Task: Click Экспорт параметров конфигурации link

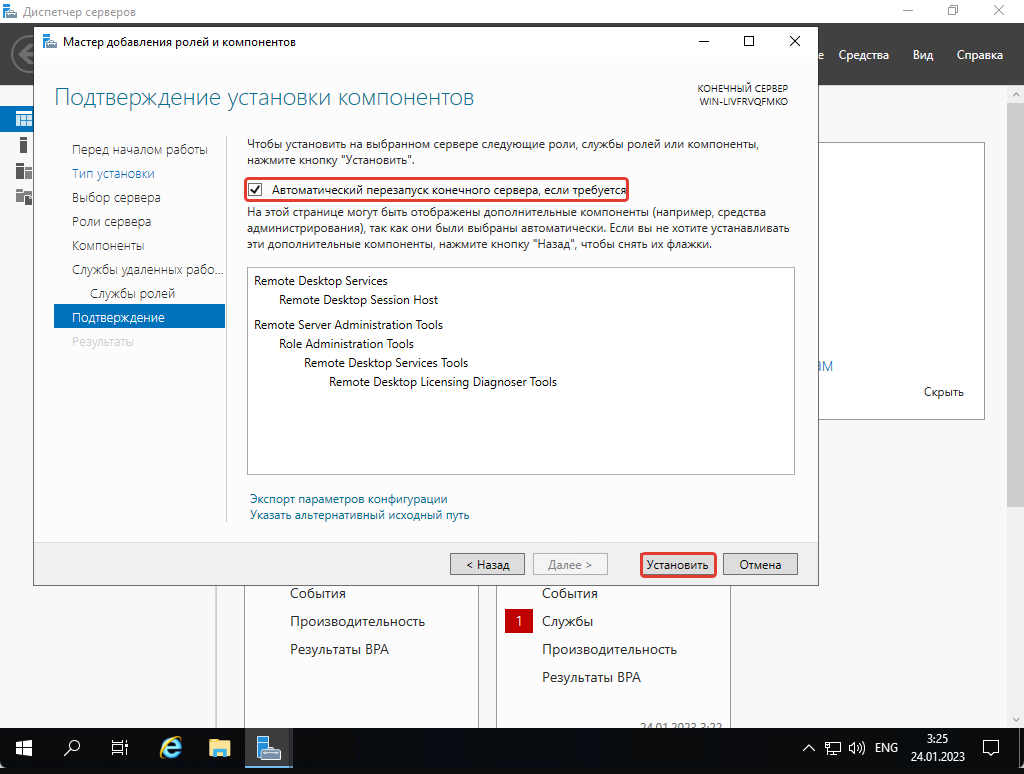Action: click(x=348, y=499)
